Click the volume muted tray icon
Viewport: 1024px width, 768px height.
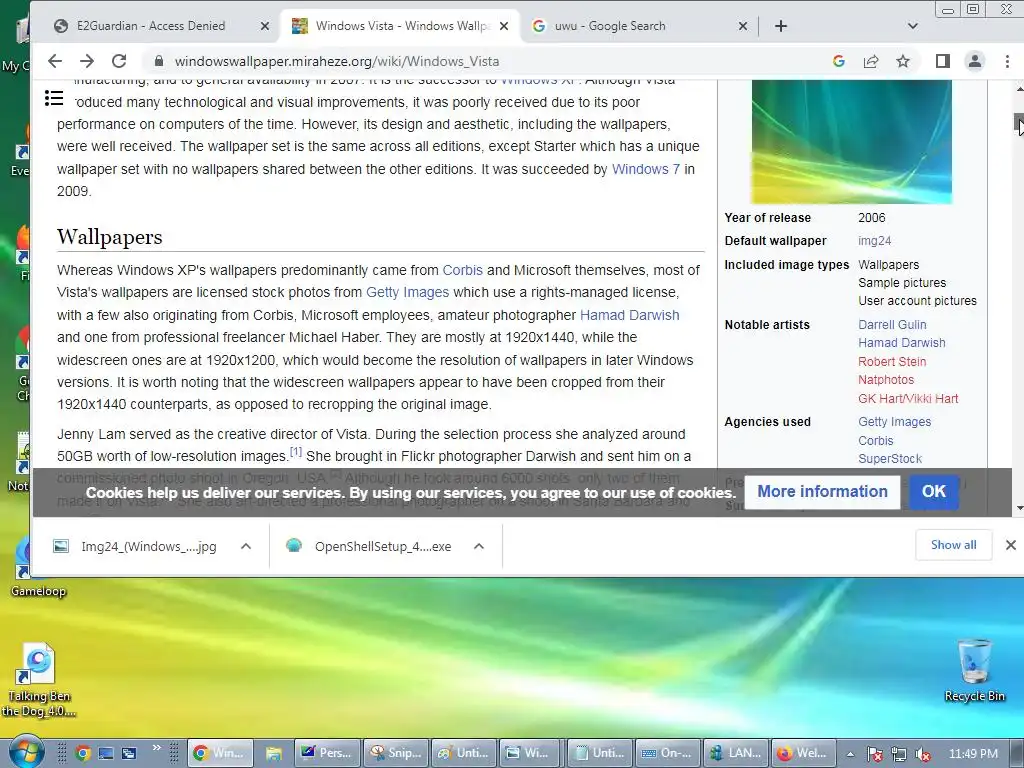(x=922, y=754)
